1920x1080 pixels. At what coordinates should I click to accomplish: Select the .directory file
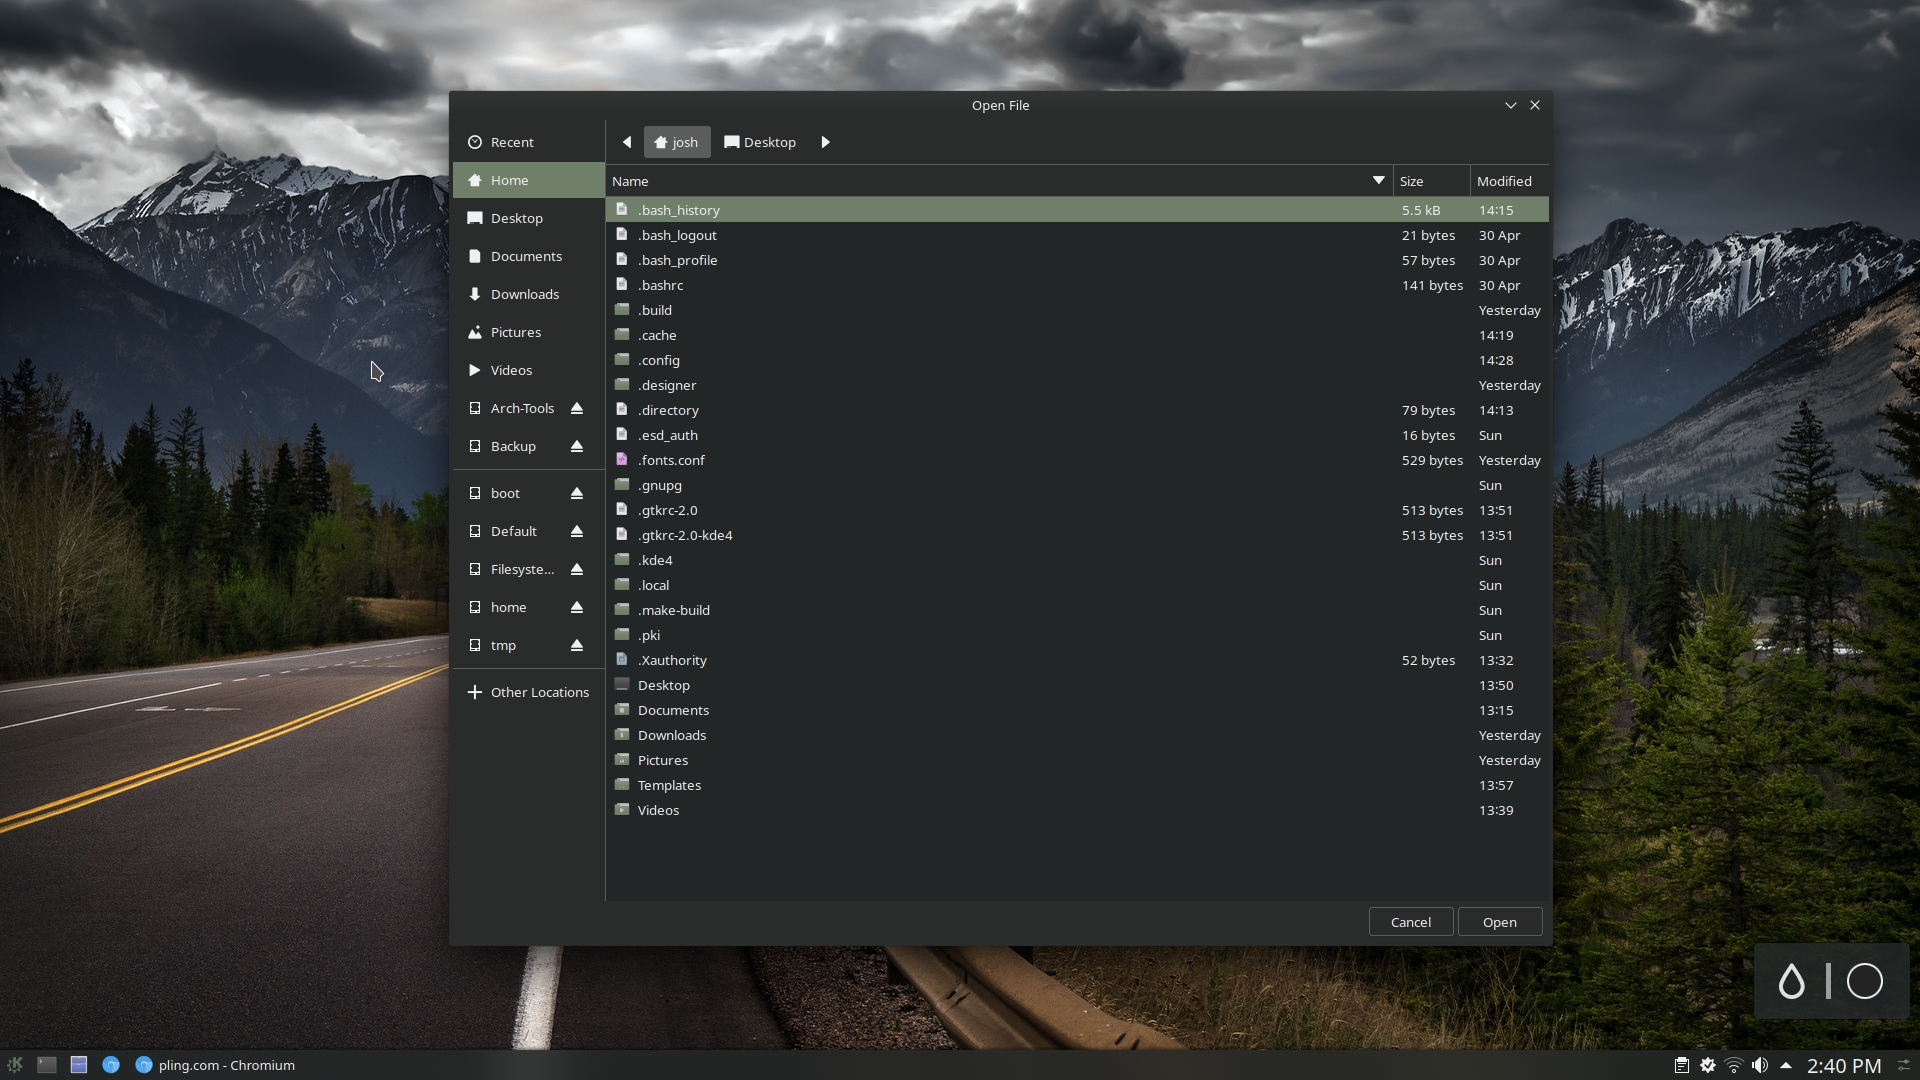1077,410
